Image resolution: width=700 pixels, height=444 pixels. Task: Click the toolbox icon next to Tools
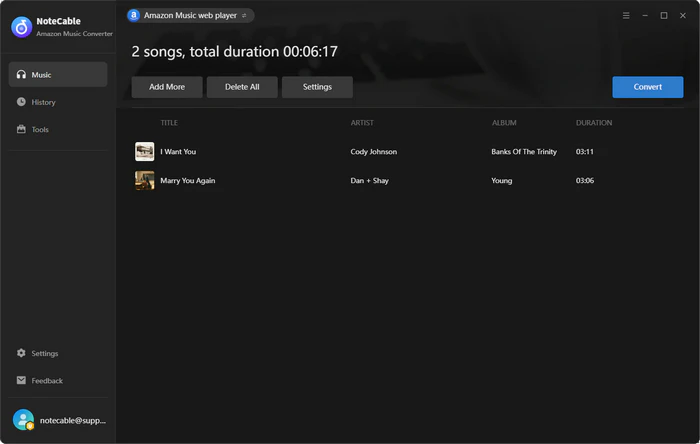pyautogui.click(x=21, y=129)
